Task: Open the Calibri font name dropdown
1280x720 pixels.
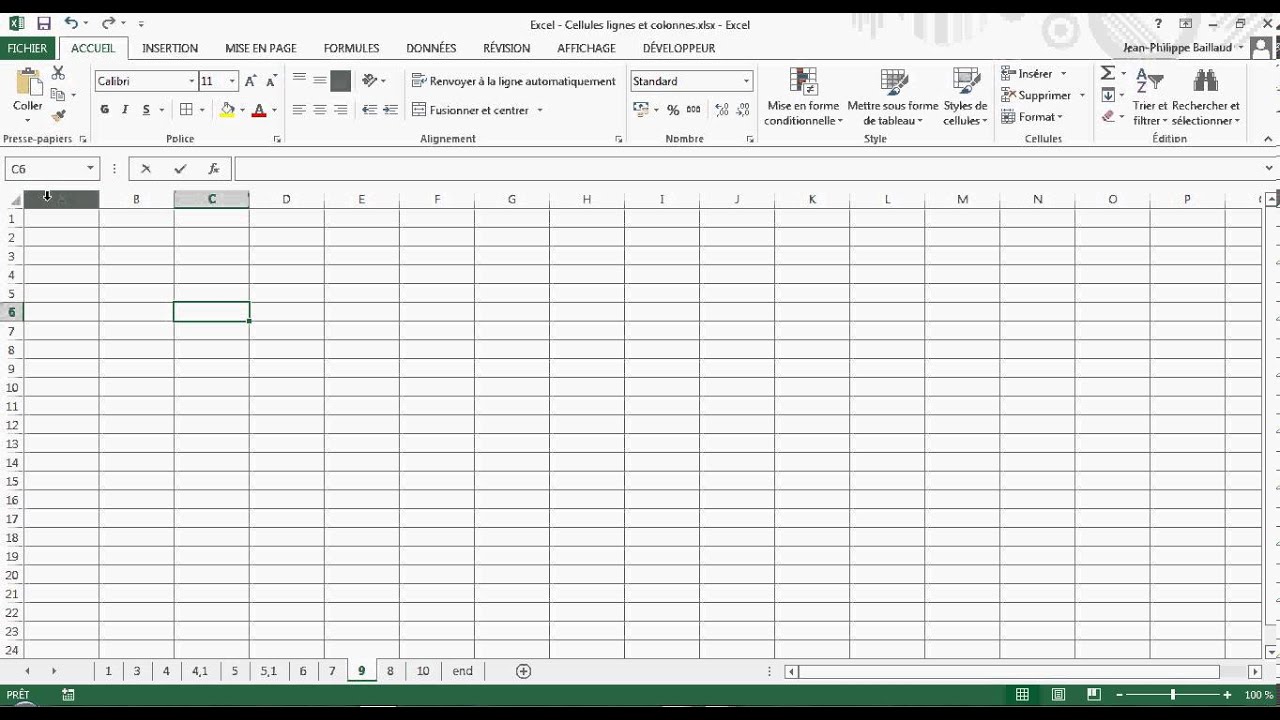Action: tap(191, 81)
